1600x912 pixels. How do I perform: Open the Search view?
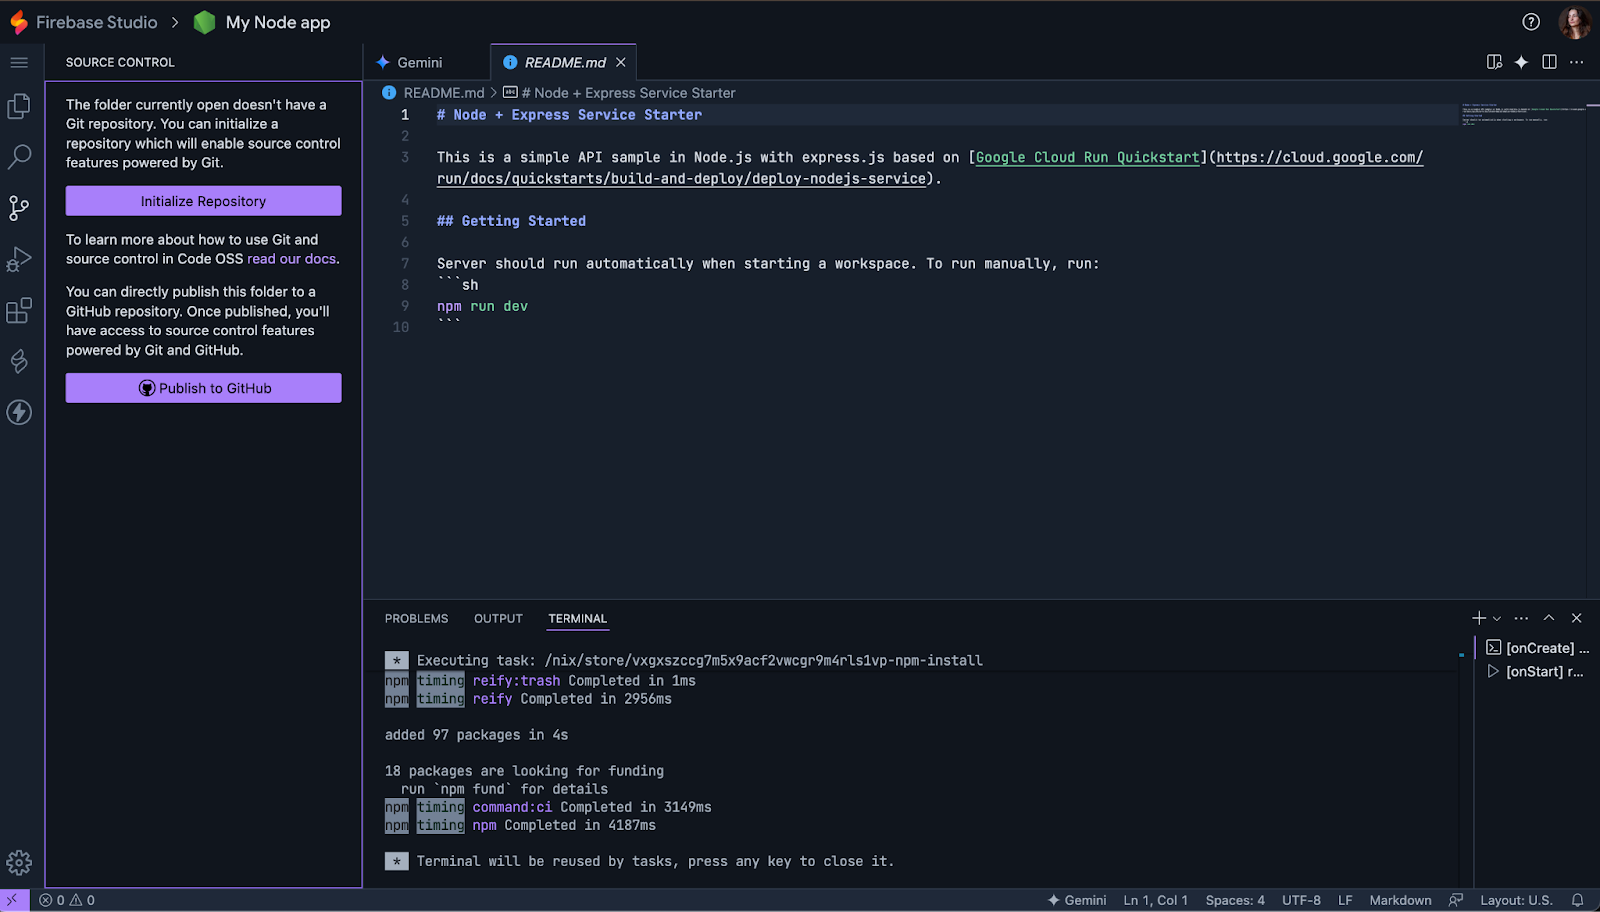pos(19,157)
